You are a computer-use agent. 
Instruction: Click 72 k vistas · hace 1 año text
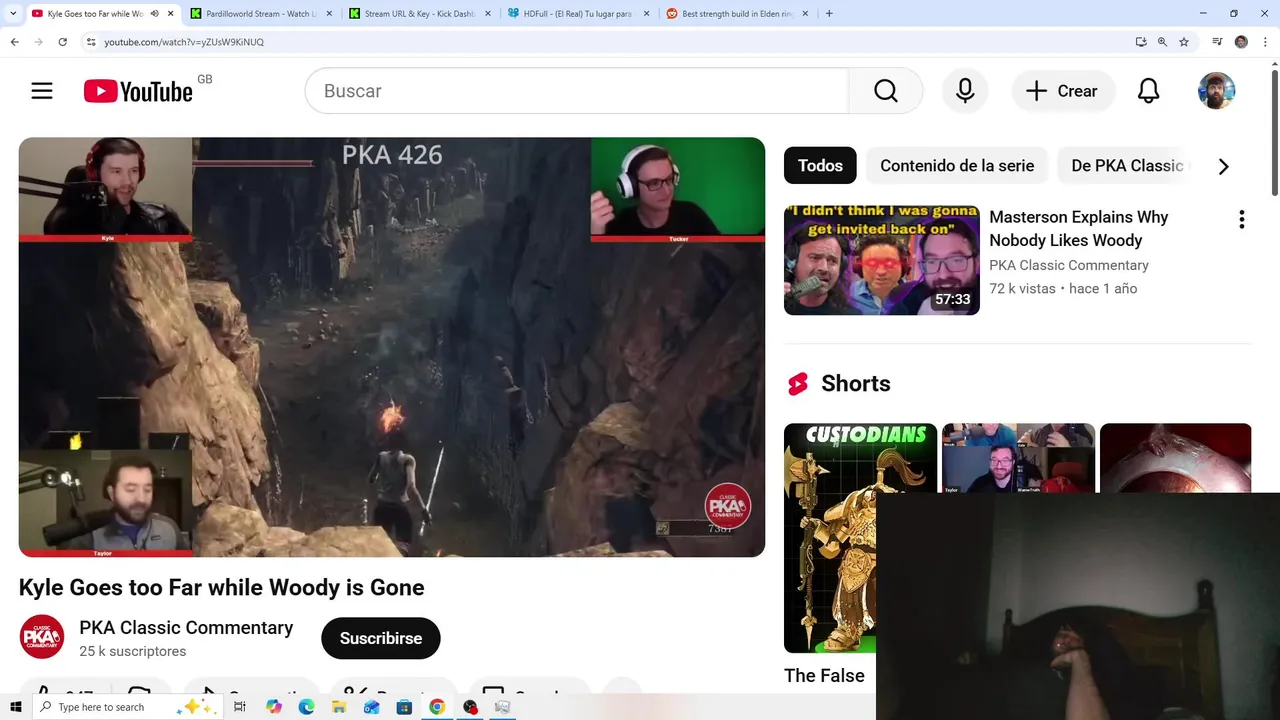click(1063, 289)
